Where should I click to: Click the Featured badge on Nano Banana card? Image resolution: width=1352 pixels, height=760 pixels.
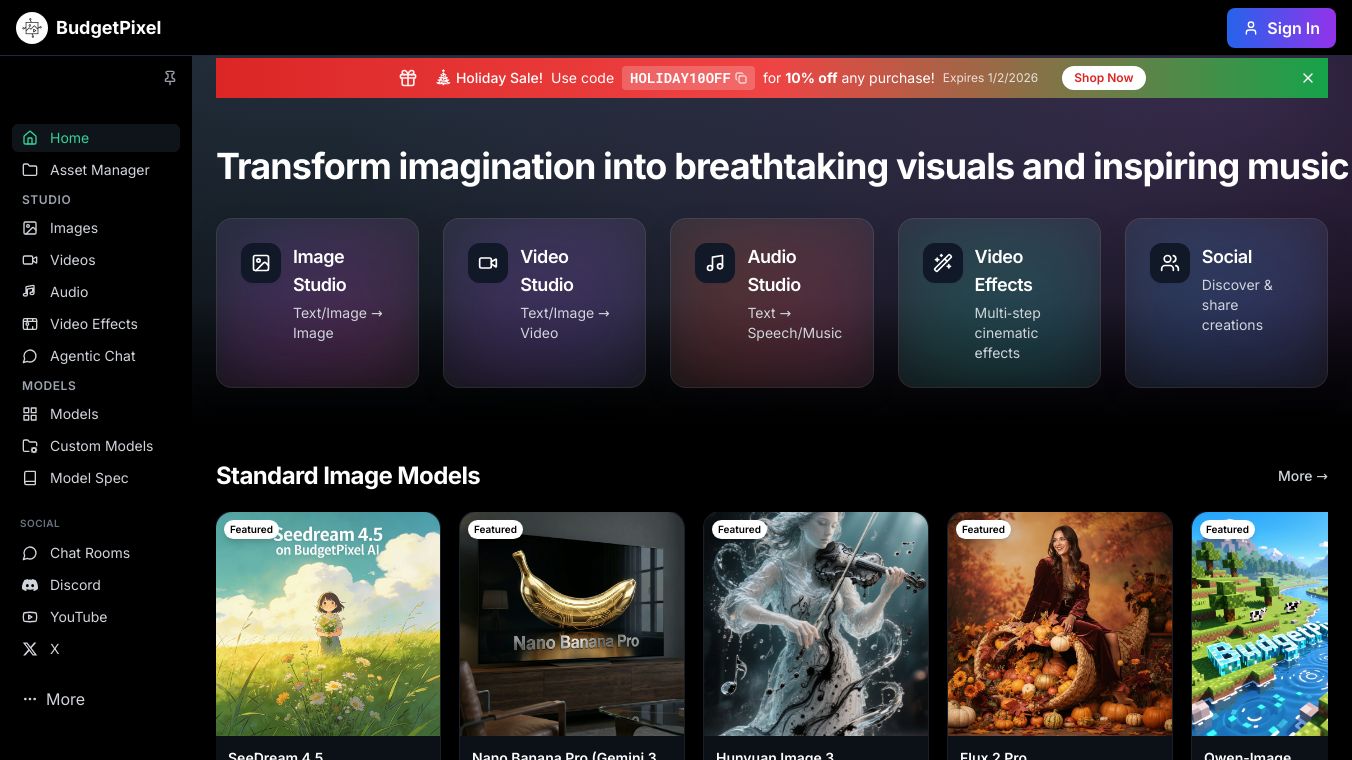point(495,529)
